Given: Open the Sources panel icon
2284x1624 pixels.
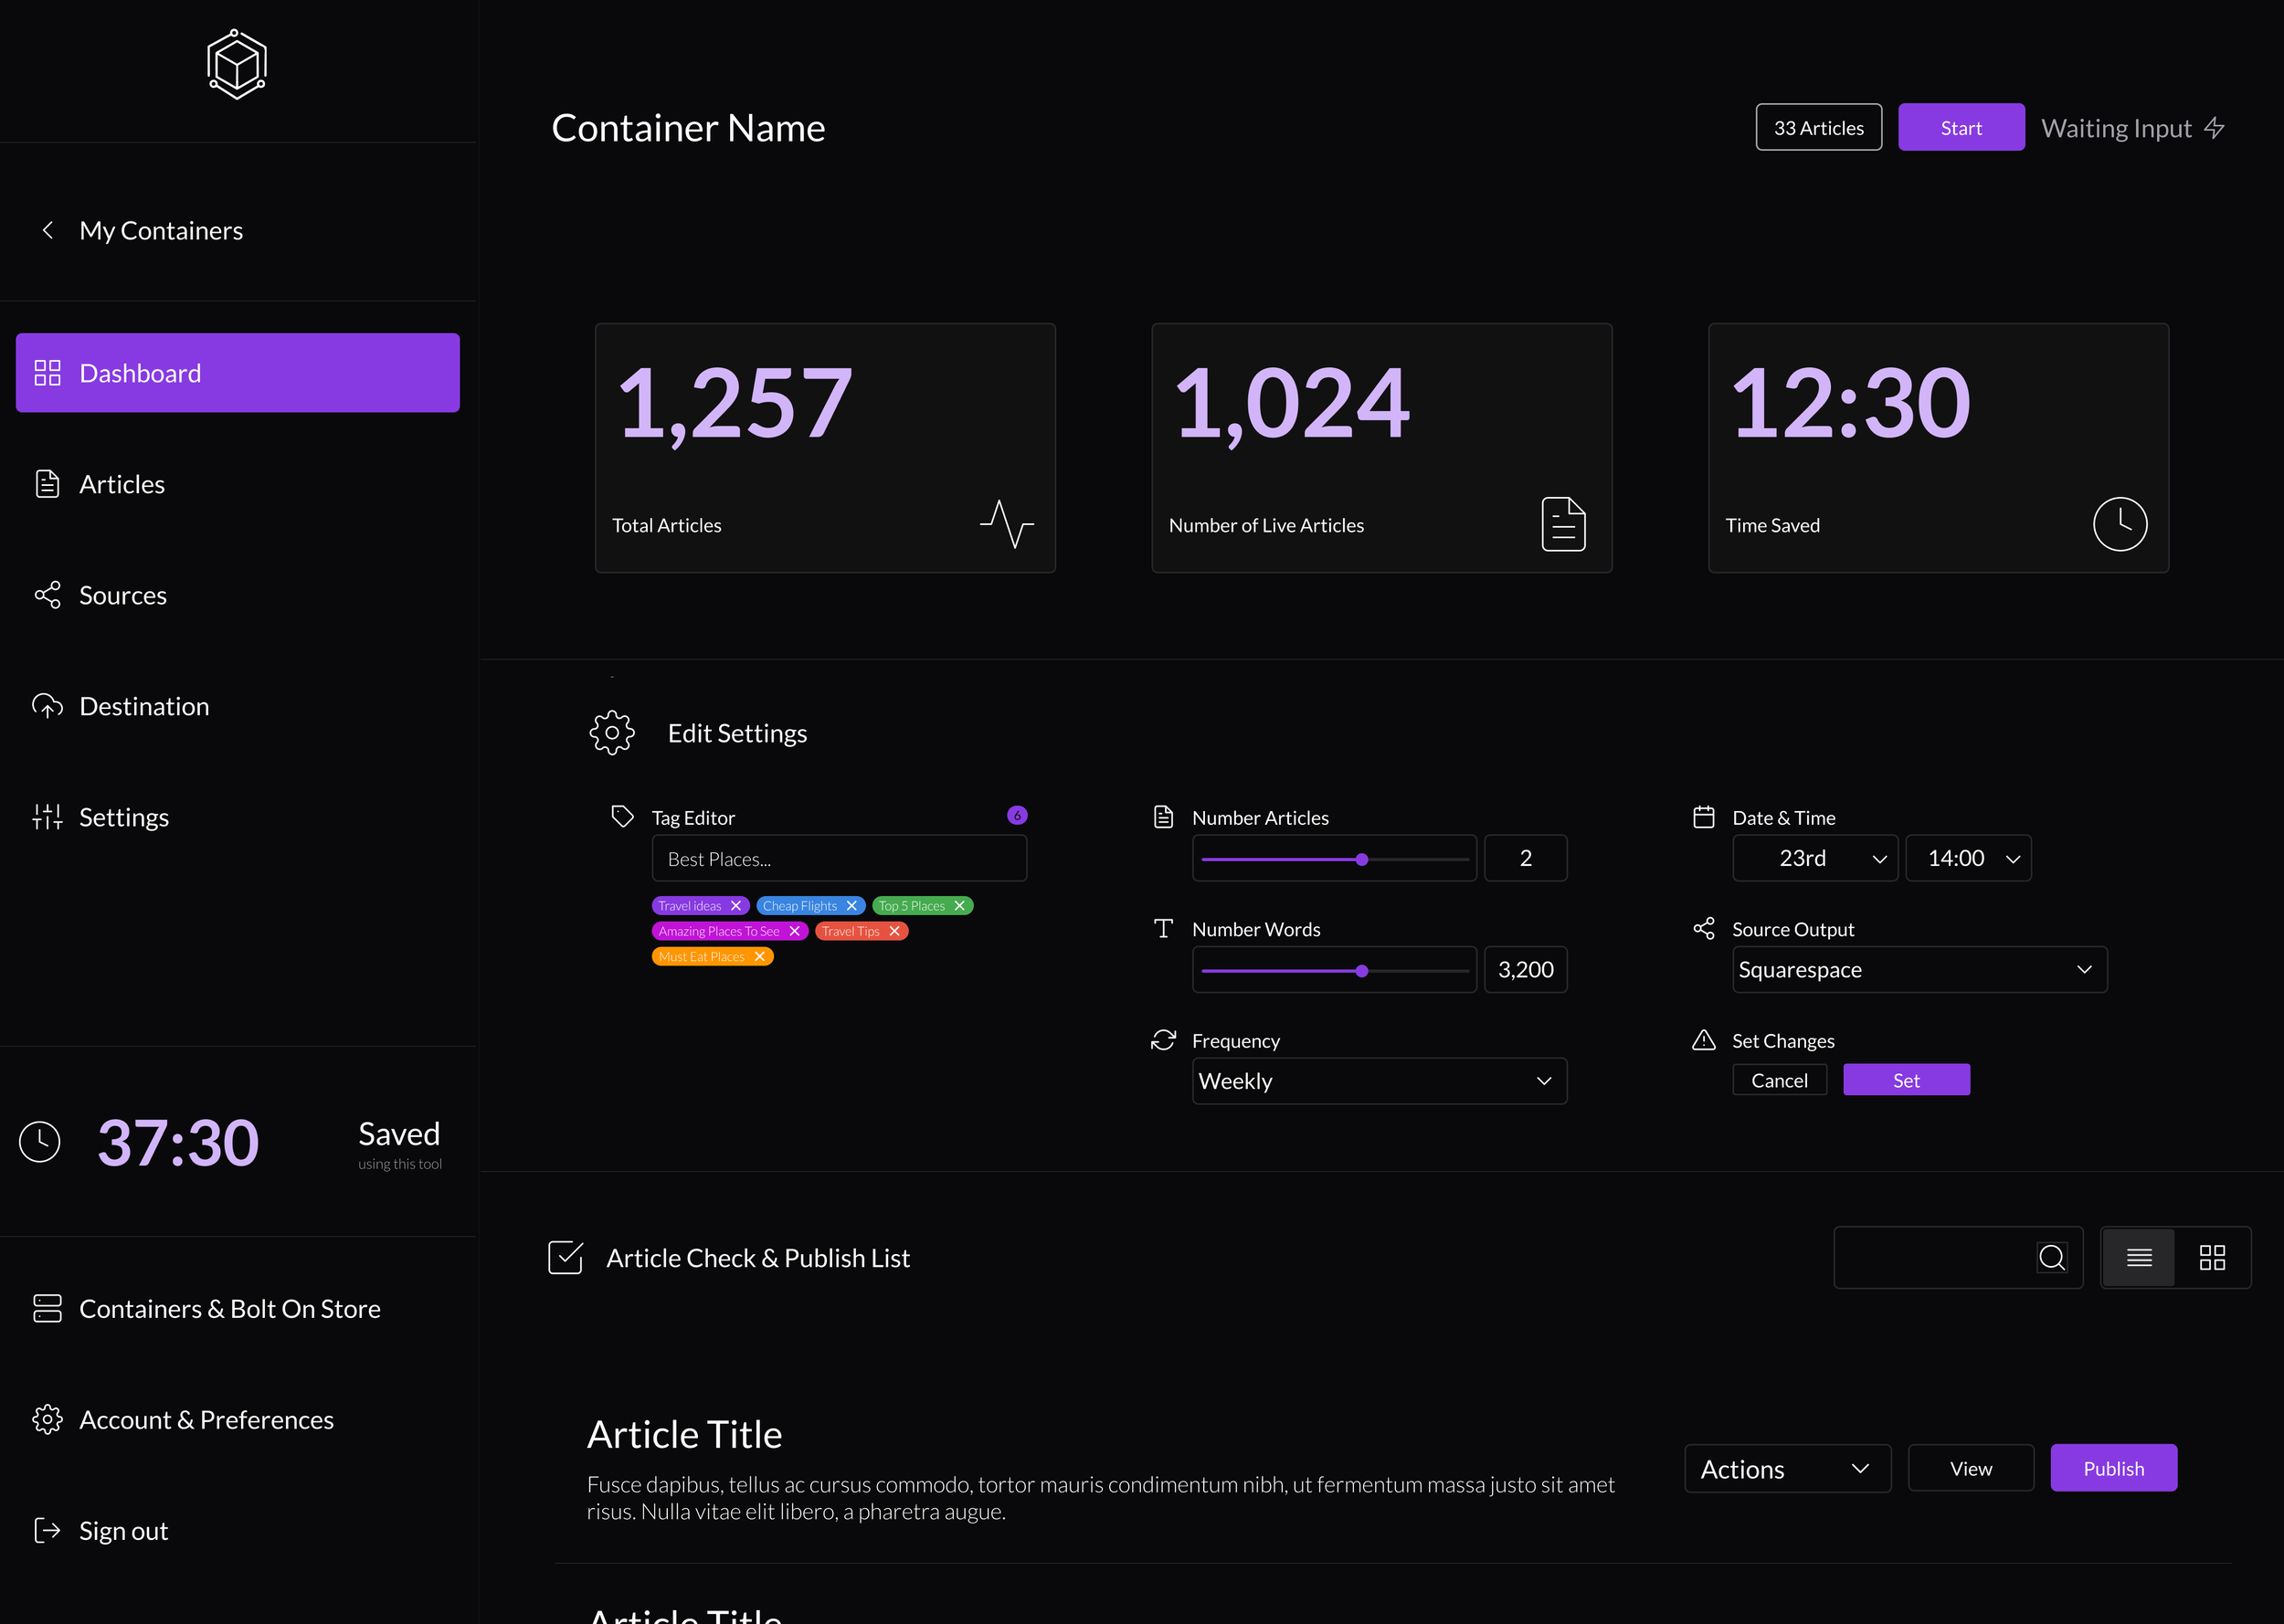Looking at the screenshot, I should click(x=47, y=594).
